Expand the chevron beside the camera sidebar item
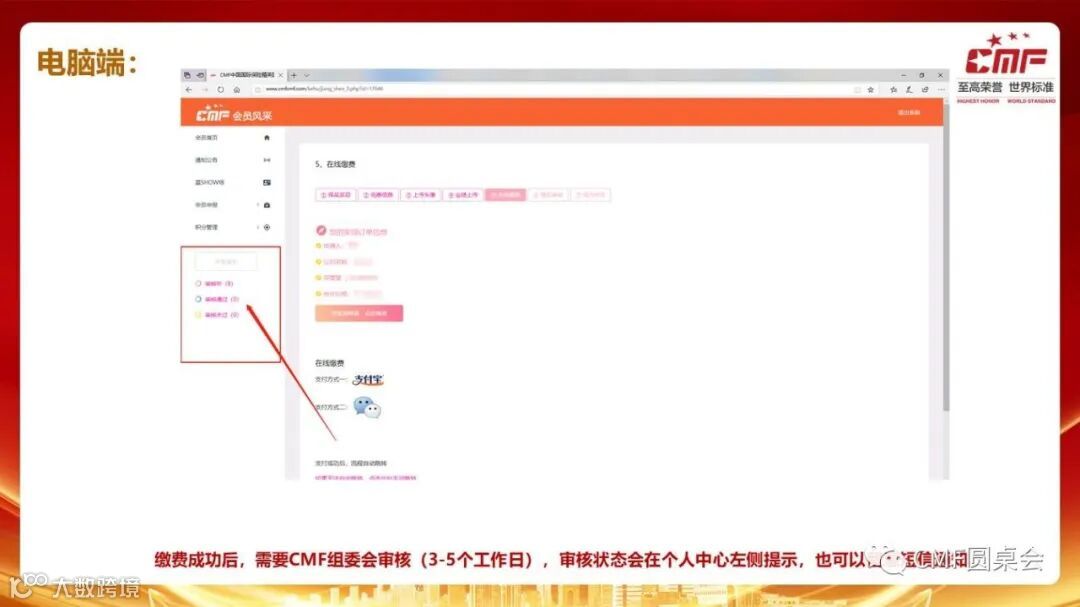Image resolution: width=1080 pixels, height=607 pixels. click(x=258, y=205)
